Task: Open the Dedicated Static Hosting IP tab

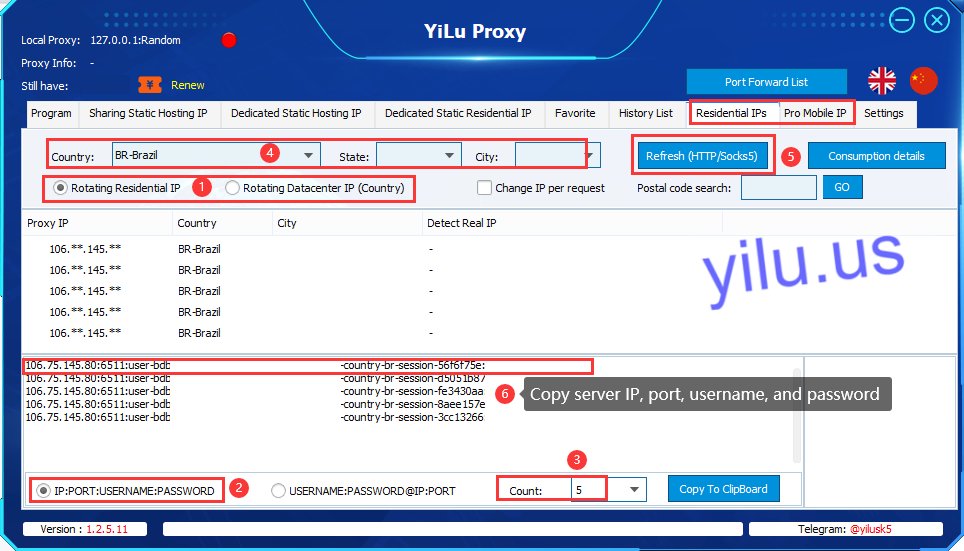Action: [296, 114]
